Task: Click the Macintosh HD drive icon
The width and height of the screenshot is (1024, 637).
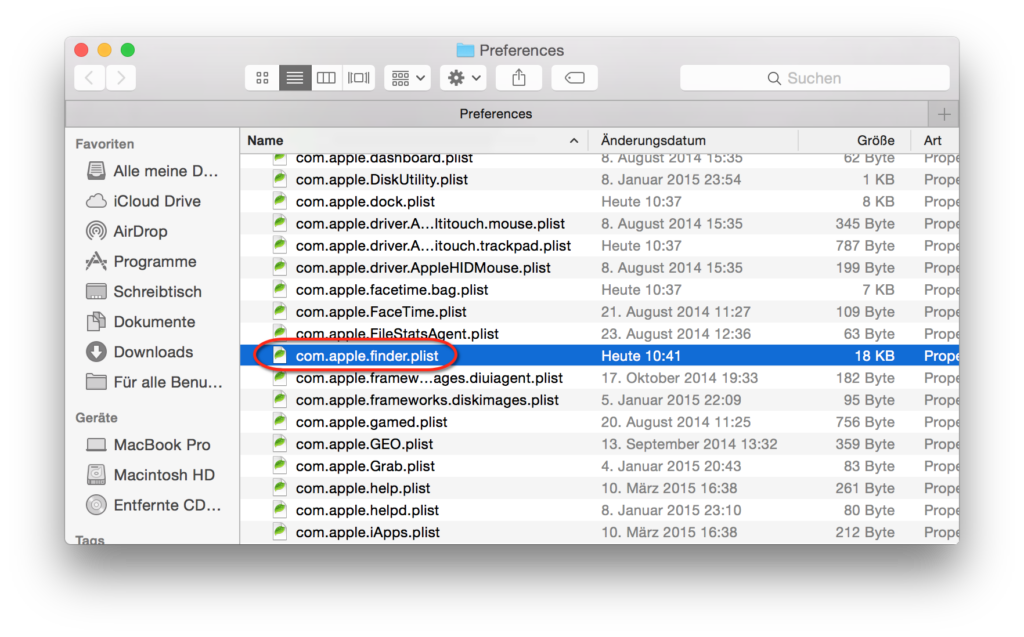Action: [x=96, y=475]
